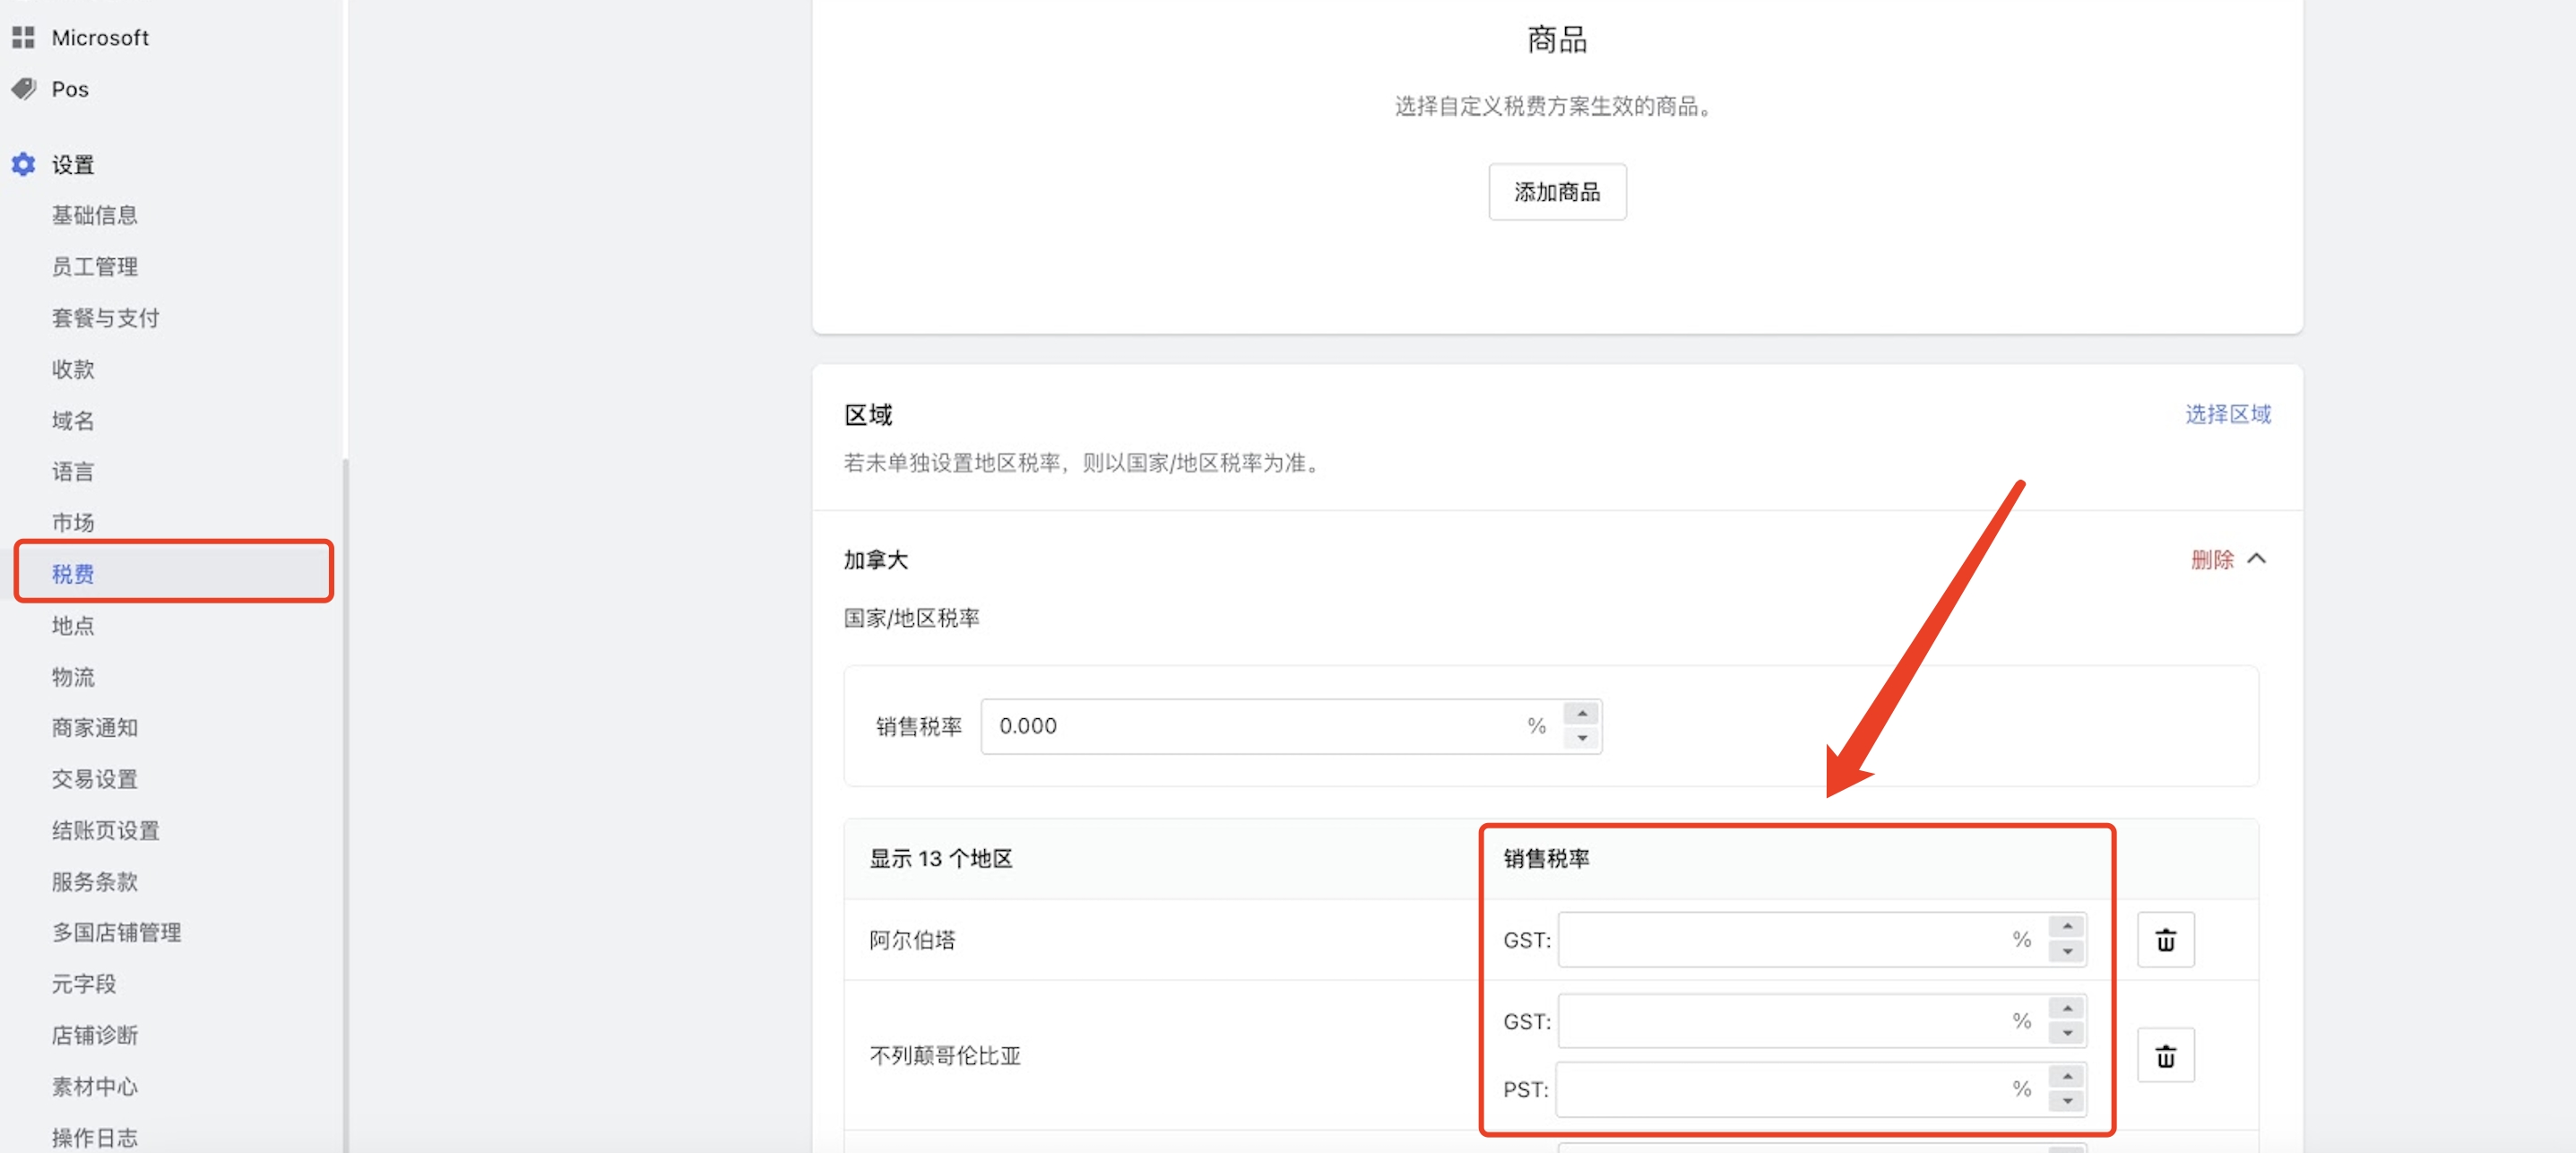Viewport: 2576px width, 1153px height.
Task: Select 交易设置 in sidebar
Action: [95, 779]
